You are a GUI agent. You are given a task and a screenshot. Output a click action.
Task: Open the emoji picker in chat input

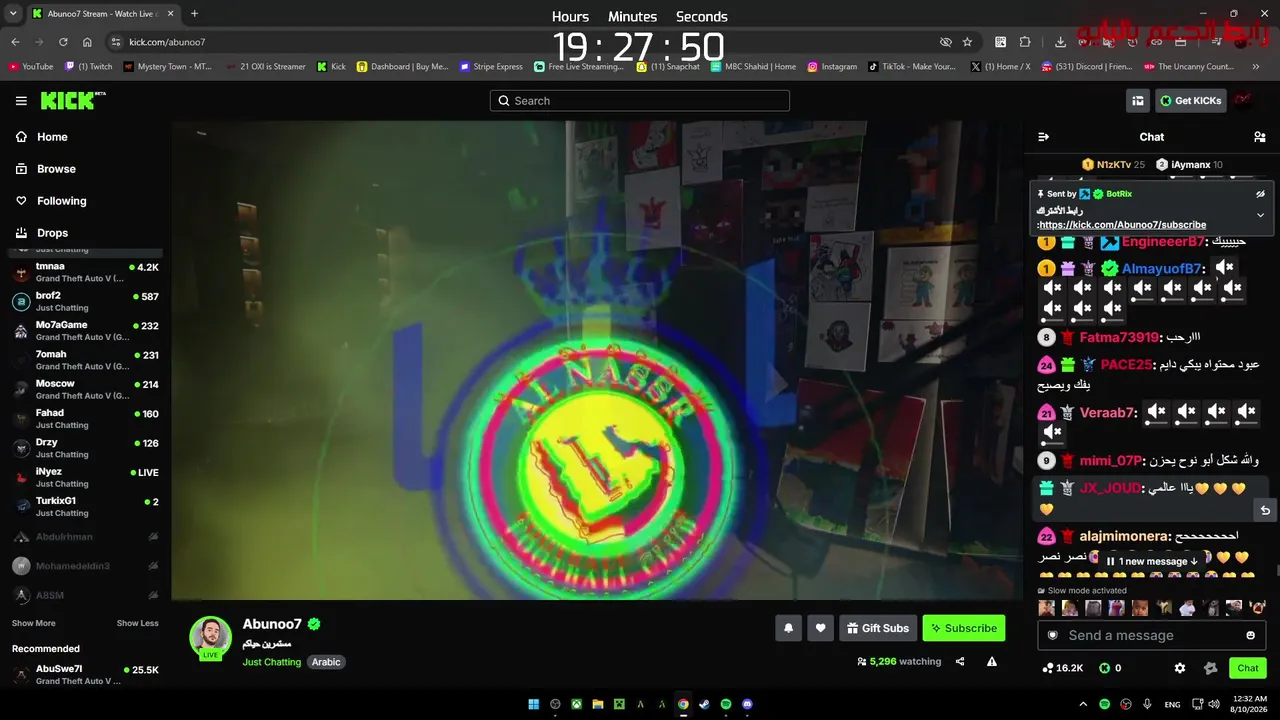(1250, 635)
